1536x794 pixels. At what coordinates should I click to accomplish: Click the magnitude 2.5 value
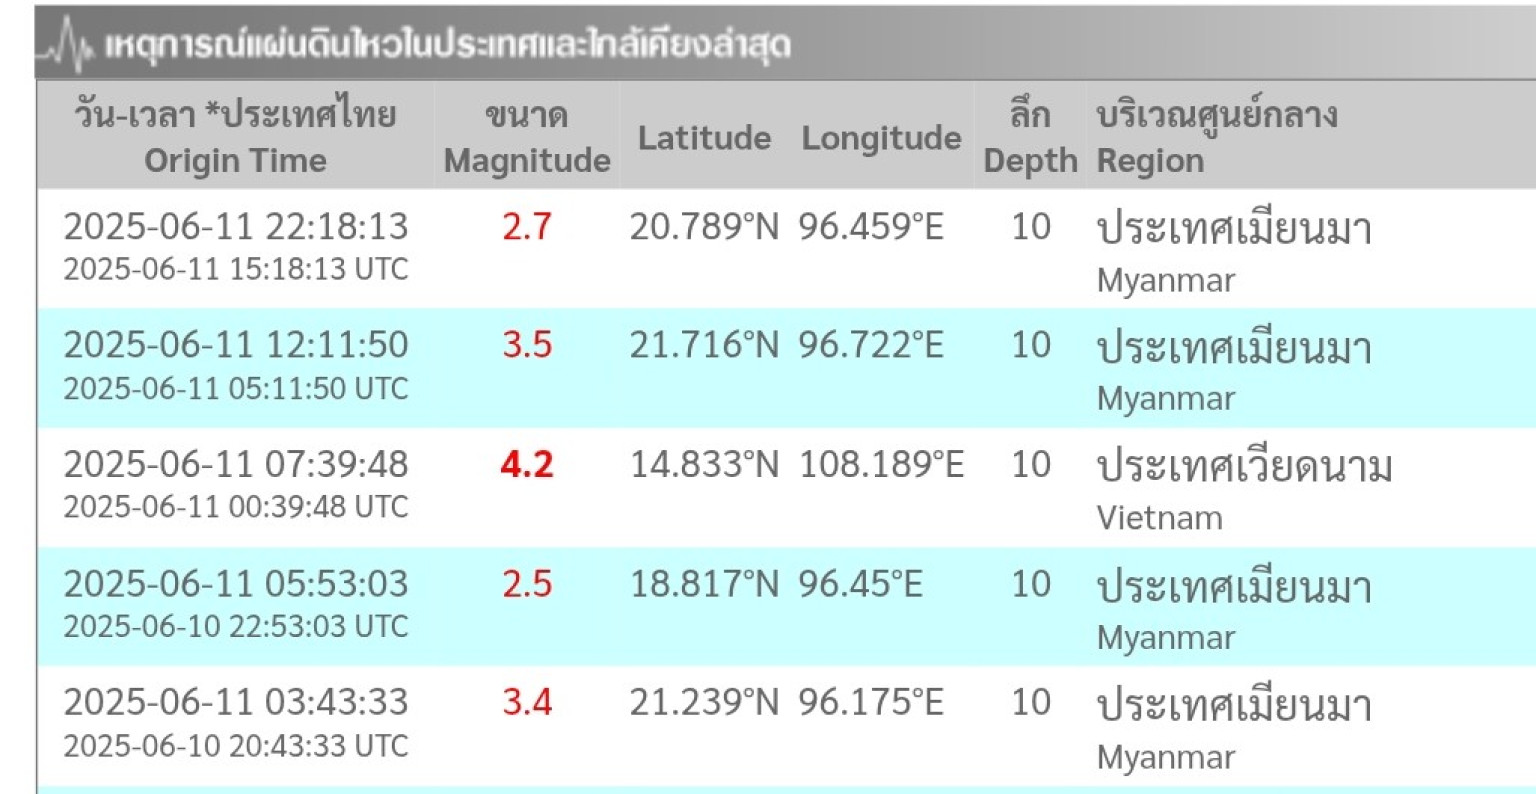(x=527, y=584)
